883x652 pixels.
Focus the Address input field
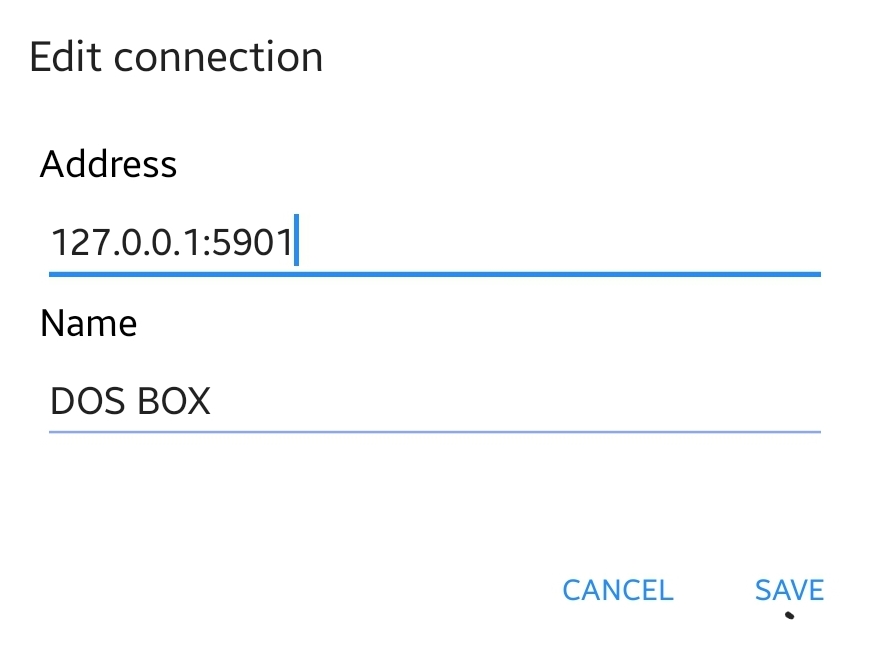pyautogui.click(x=434, y=243)
